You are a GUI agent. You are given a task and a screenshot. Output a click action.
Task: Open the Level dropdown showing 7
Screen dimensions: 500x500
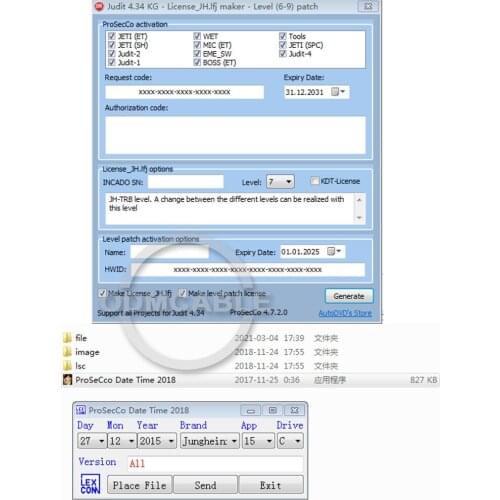(x=280, y=182)
